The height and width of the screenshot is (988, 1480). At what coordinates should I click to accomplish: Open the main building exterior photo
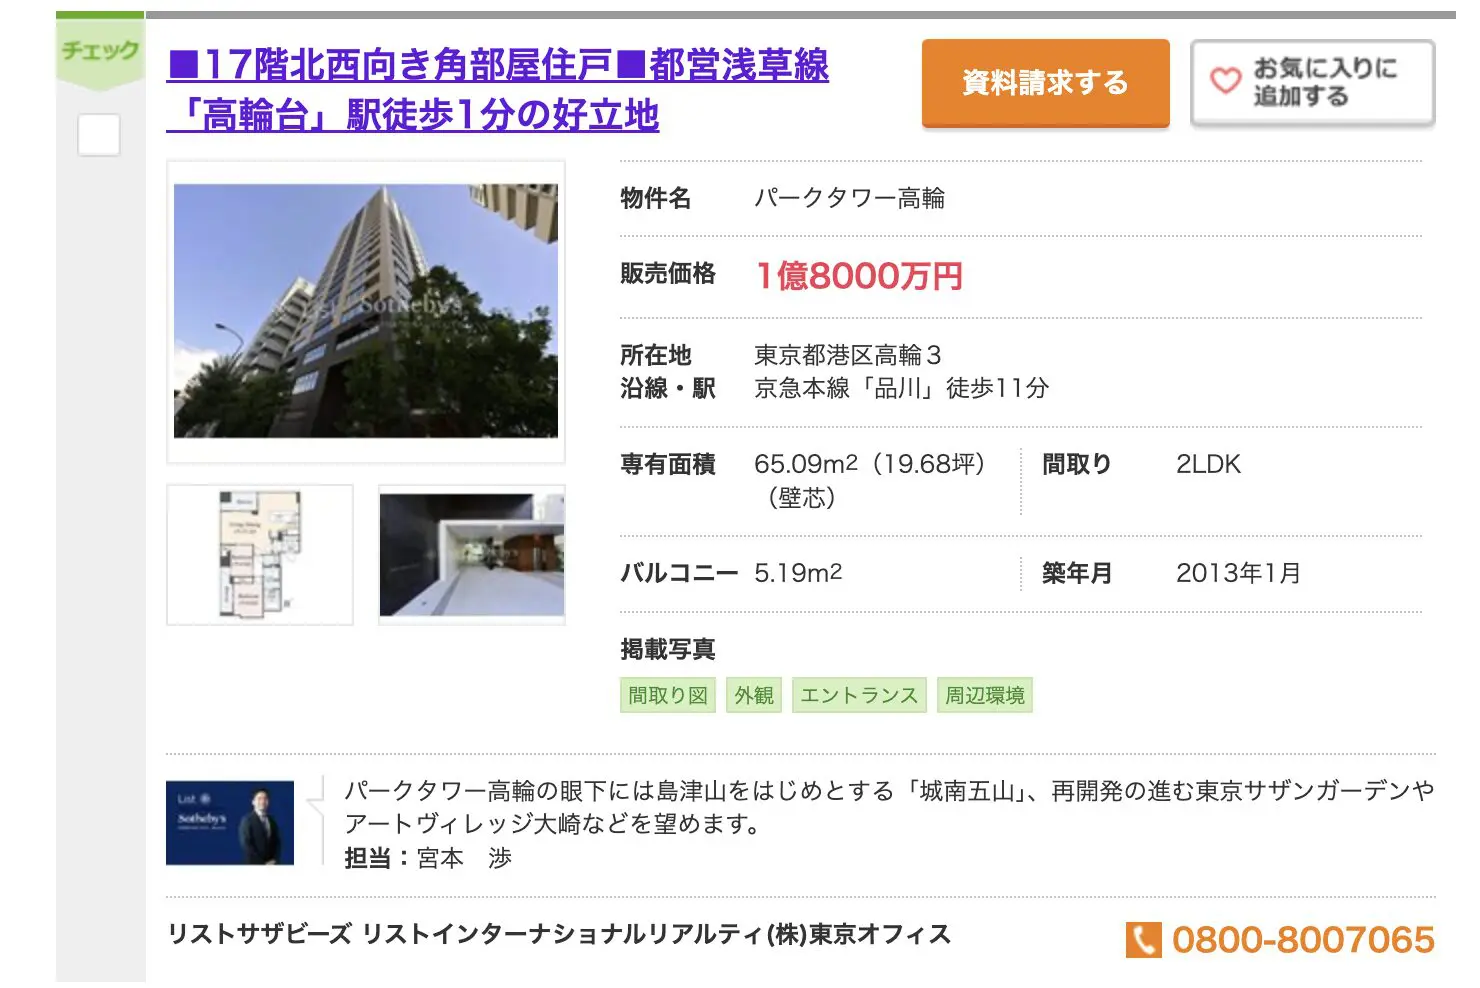click(366, 311)
